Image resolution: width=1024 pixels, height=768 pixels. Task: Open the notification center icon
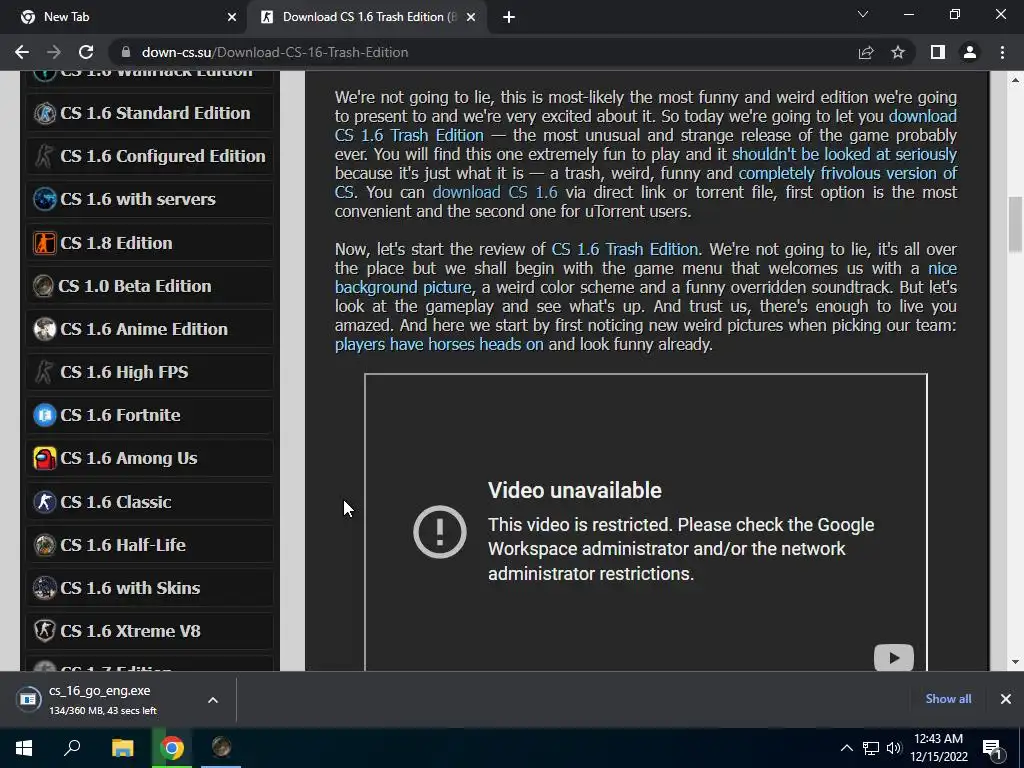pyautogui.click(x=992, y=748)
